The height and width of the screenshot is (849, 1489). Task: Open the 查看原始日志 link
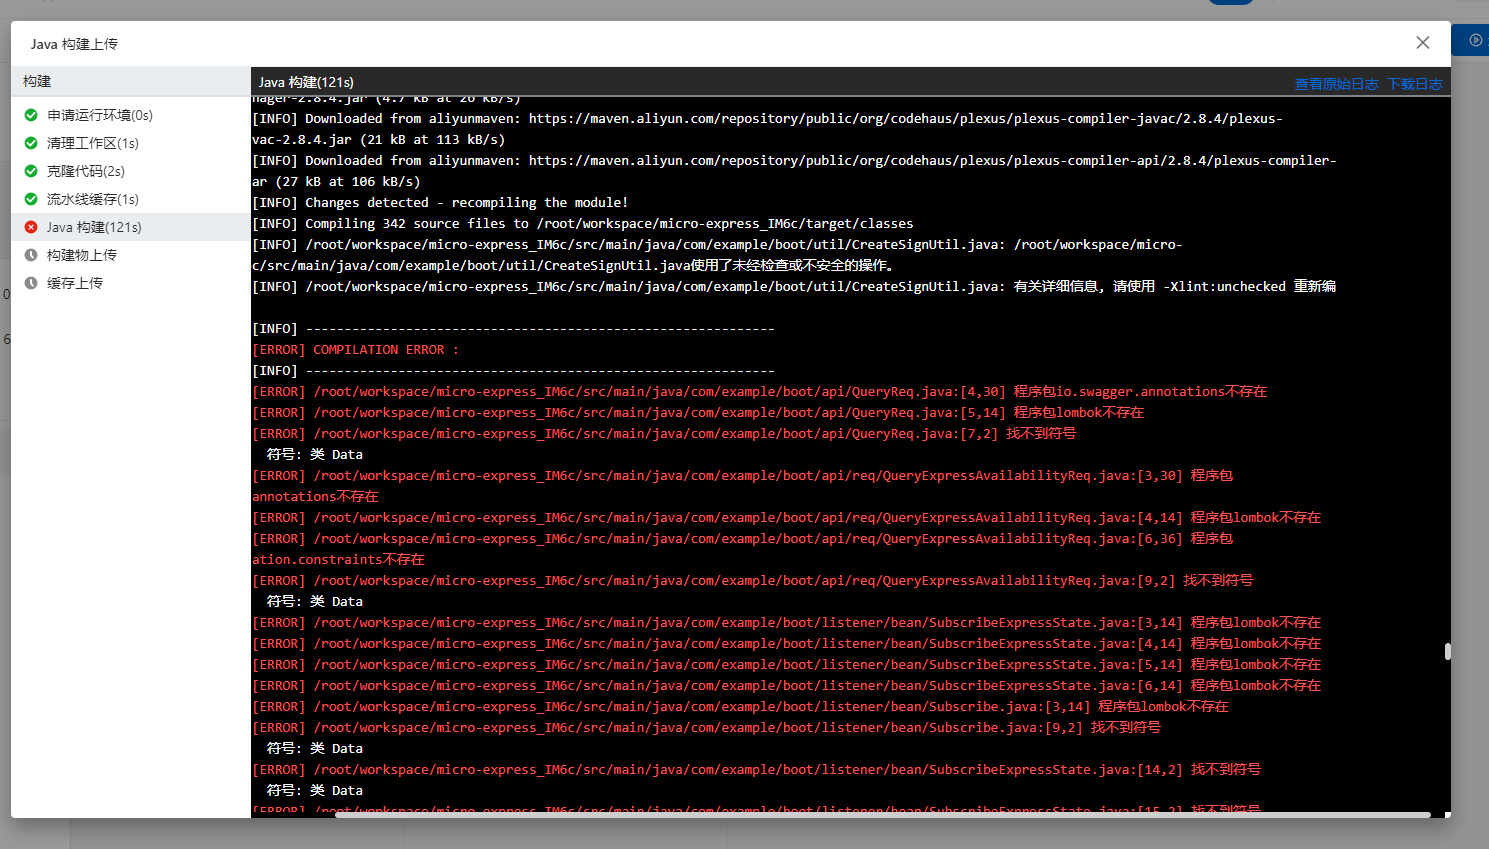[x=1336, y=84]
